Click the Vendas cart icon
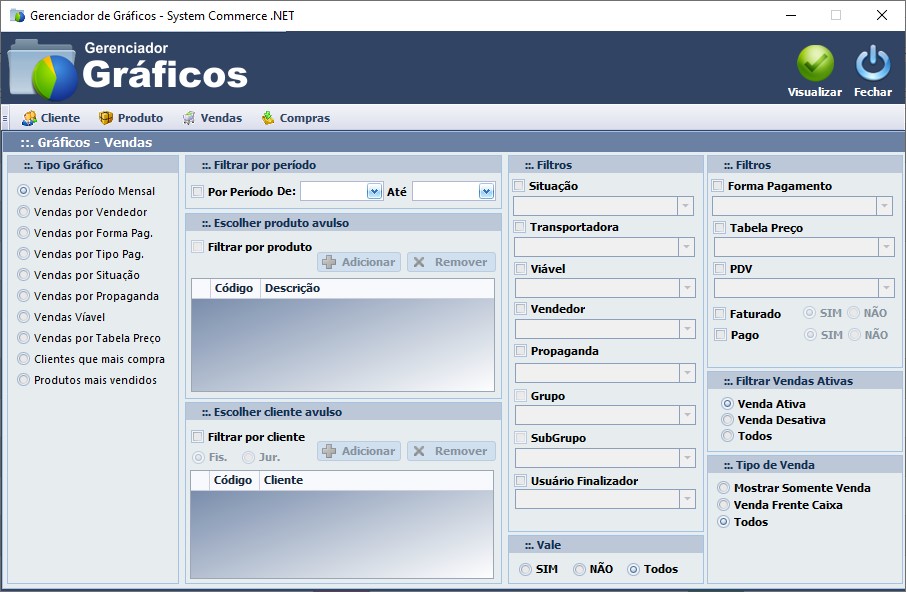Image resolution: width=906 pixels, height=592 pixels. click(189, 118)
